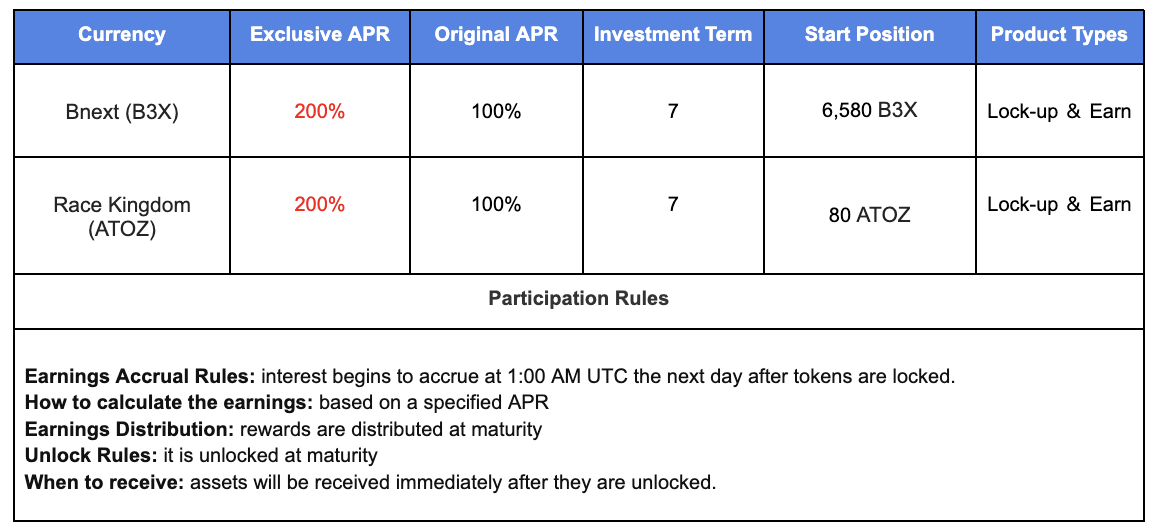Click Lock-up & Earn in Bnext row
The width and height of the screenshot is (1158, 530).
(x=1059, y=111)
